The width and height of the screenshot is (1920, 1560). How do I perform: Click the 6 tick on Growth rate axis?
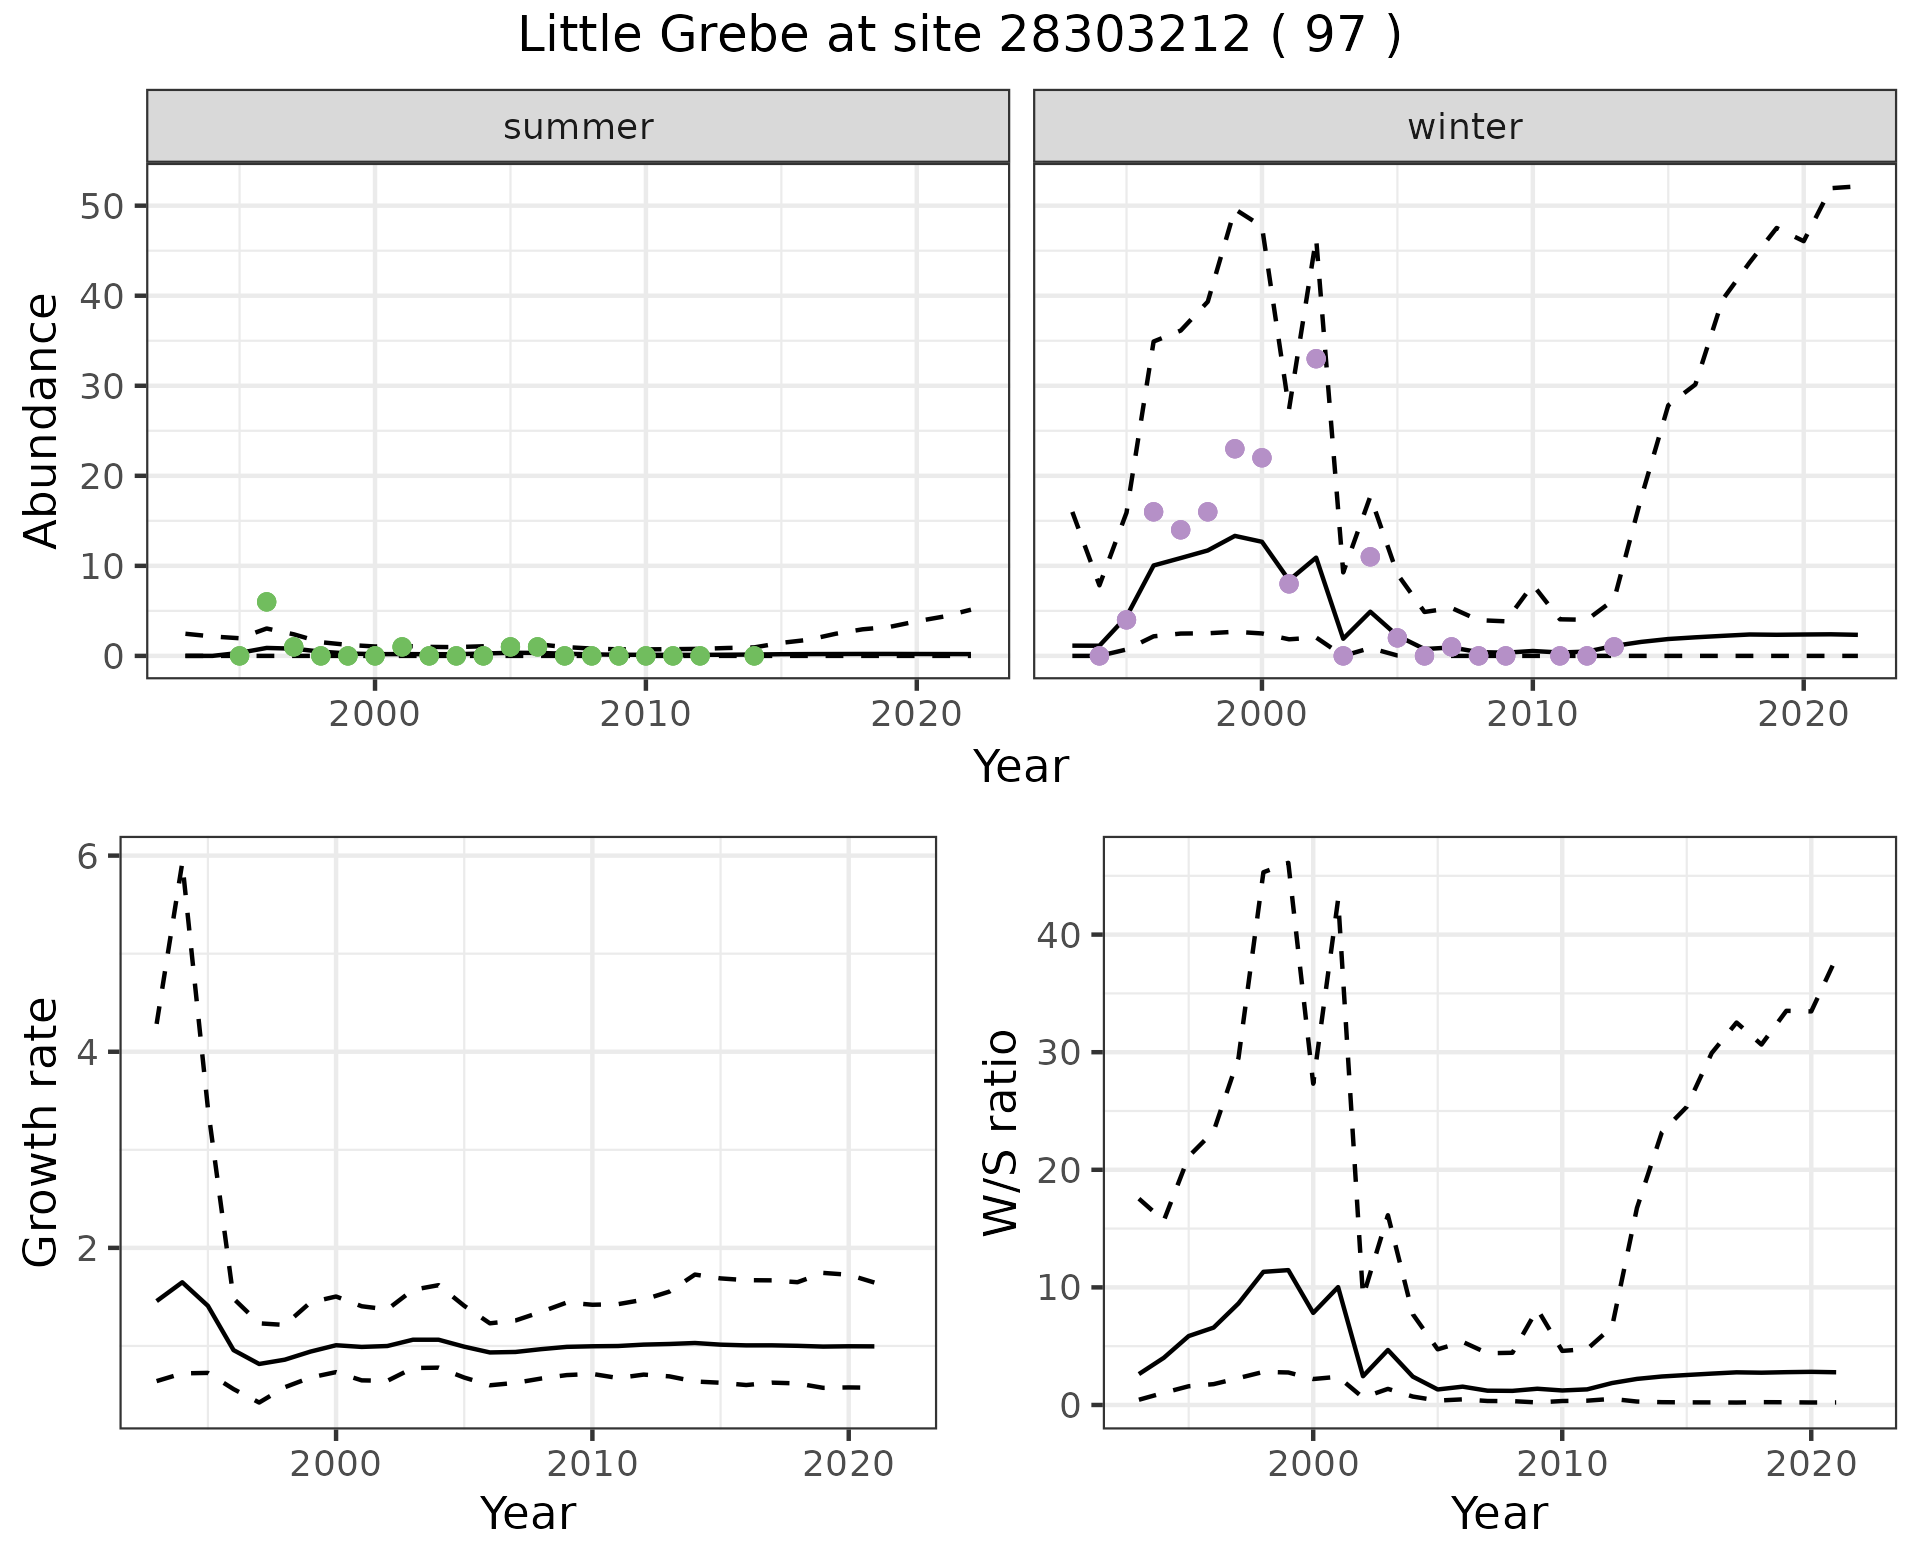[x=87, y=857]
